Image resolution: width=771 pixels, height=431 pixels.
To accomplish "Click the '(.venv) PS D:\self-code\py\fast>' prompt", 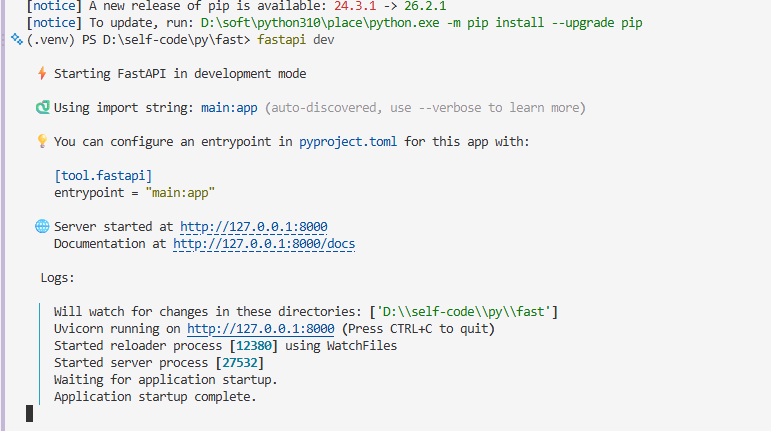I will (x=139, y=40).
